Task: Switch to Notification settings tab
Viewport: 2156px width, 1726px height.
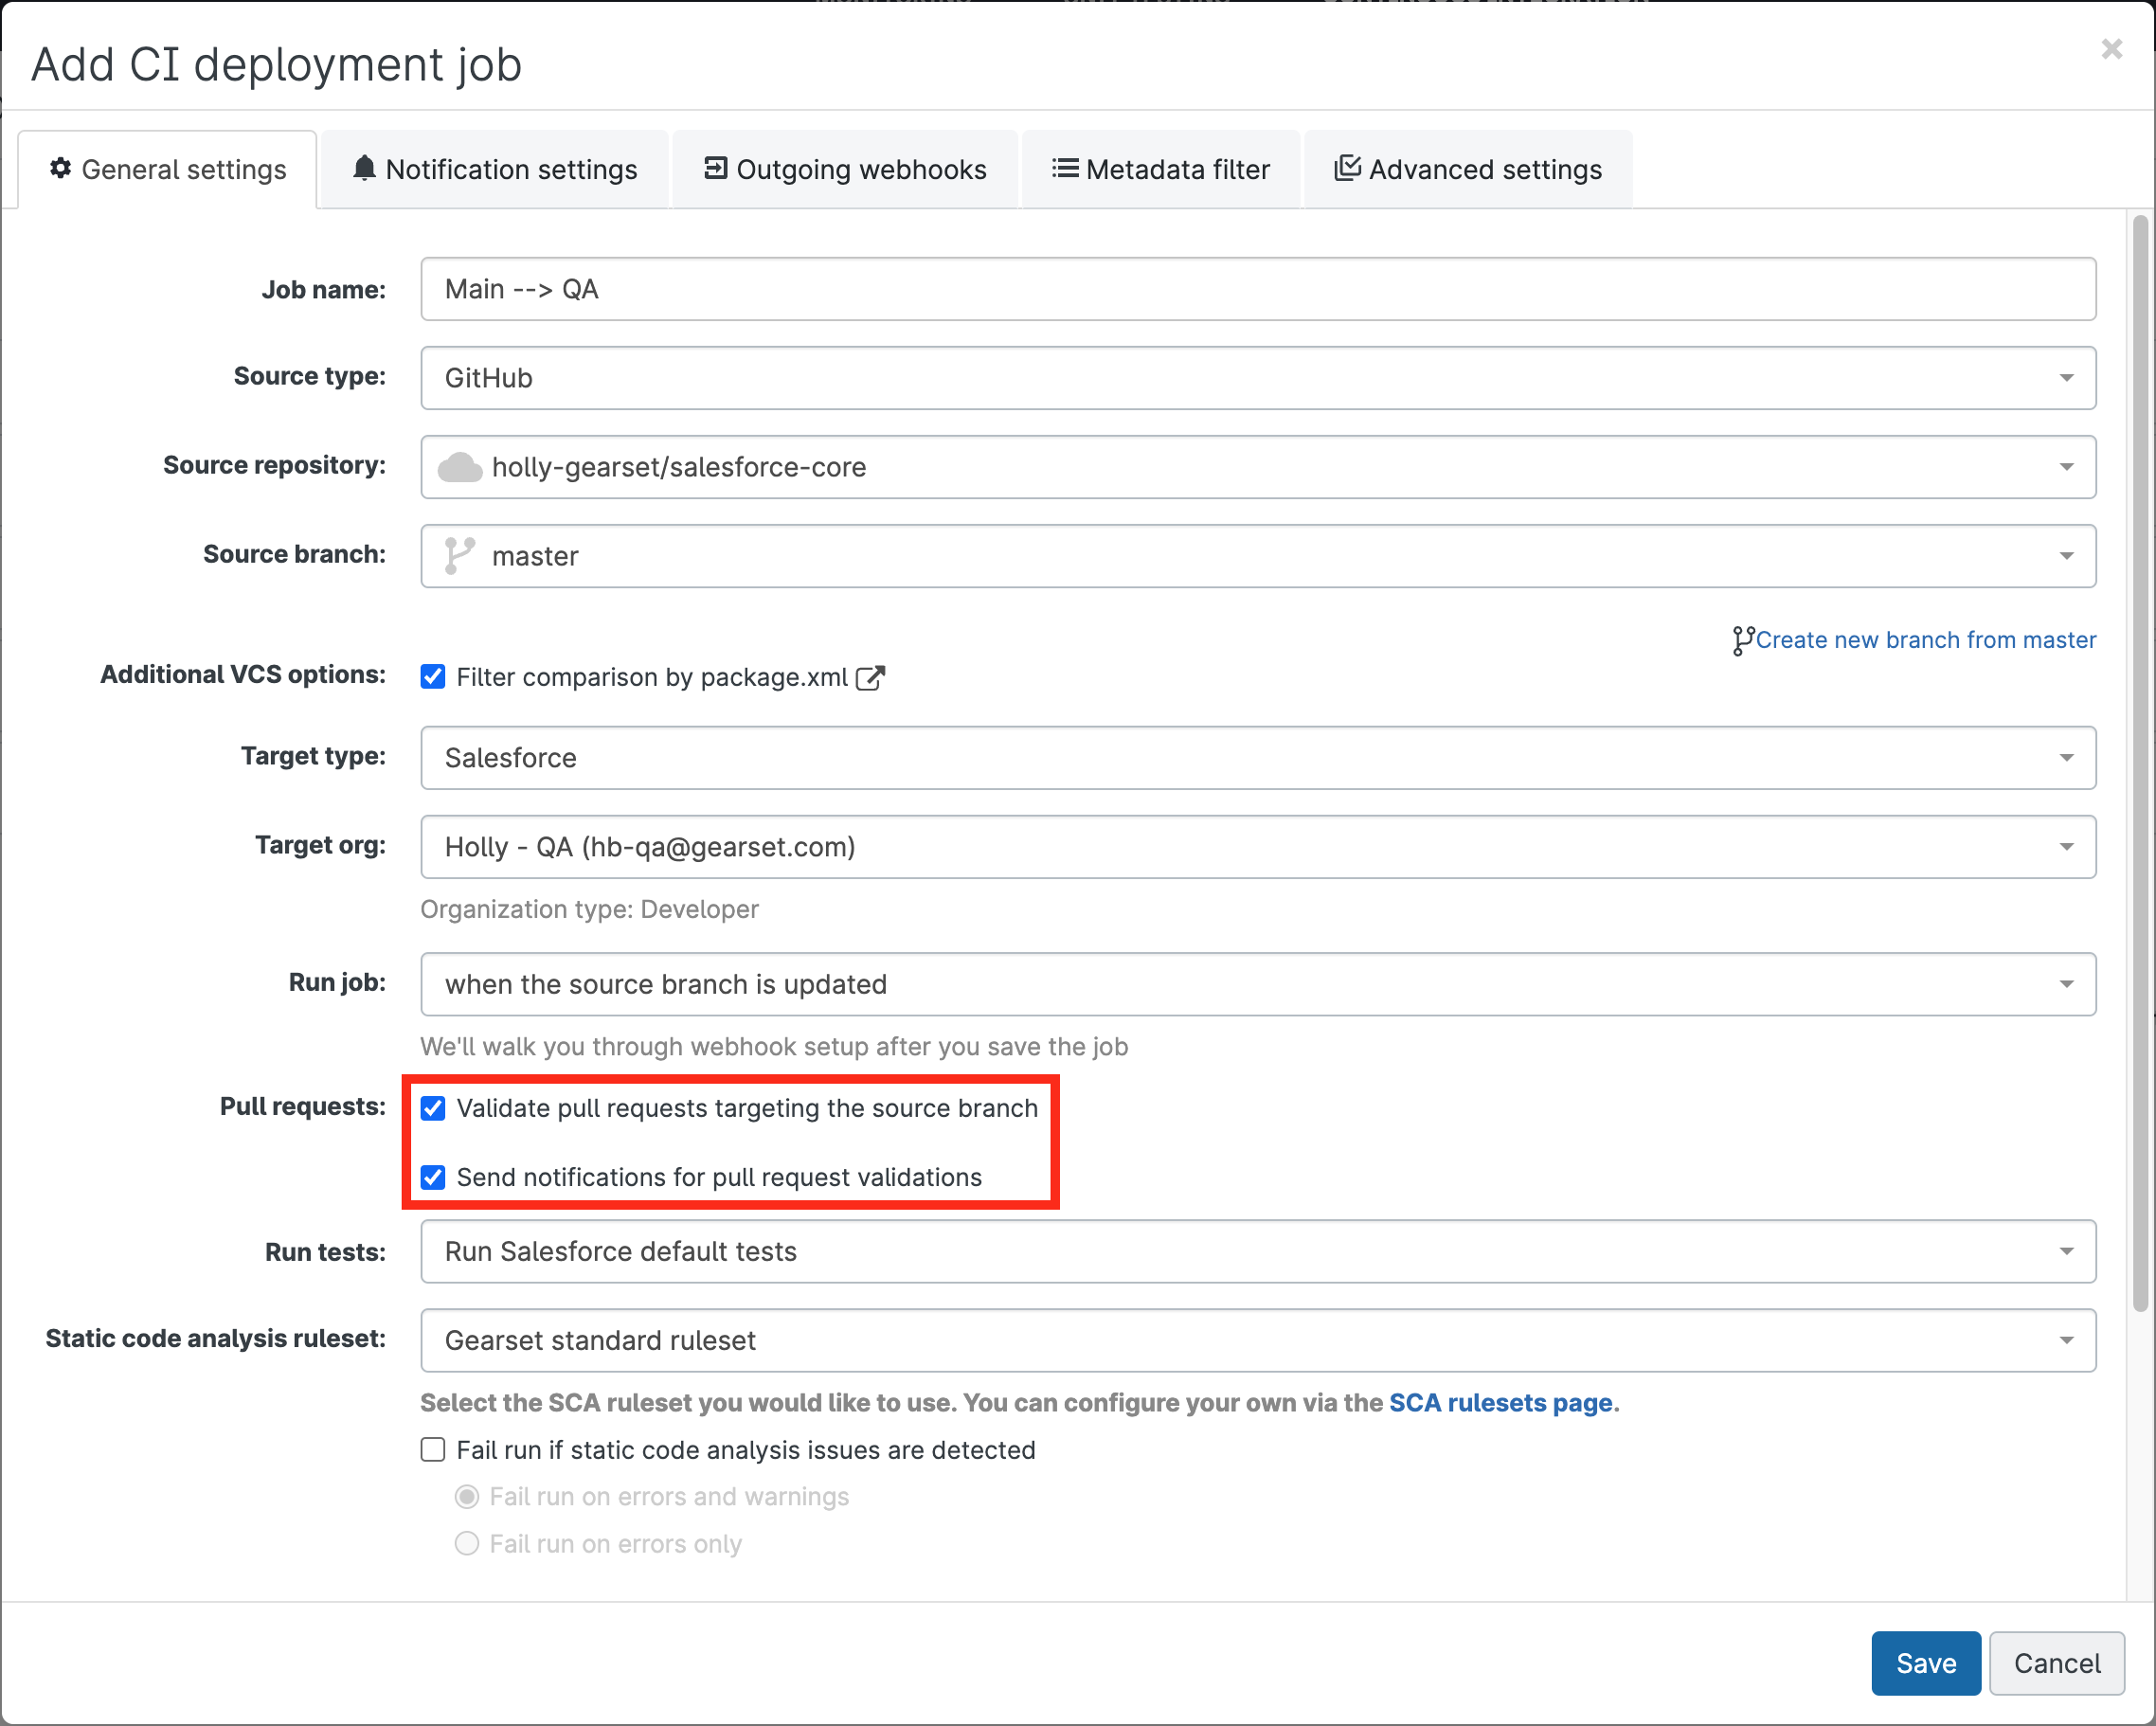Action: coord(495,170)
